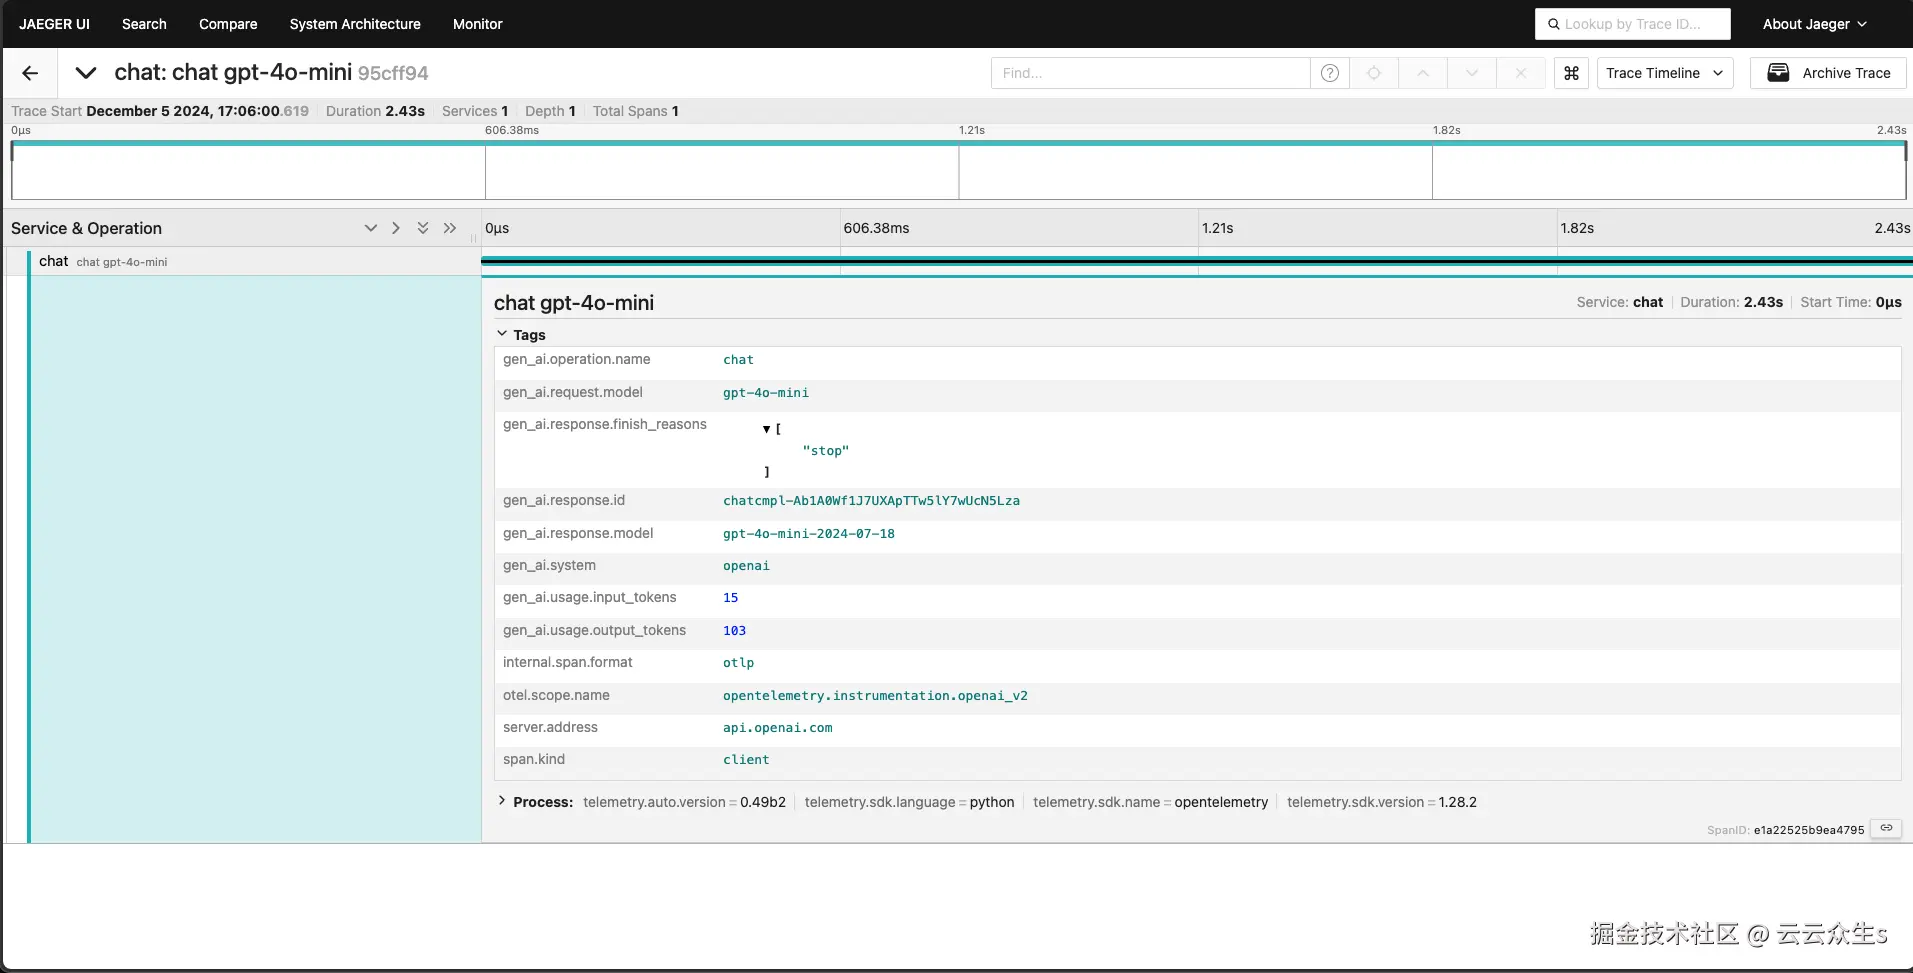Collapse the finish_reasons JSON array triangle
The image size is (1913, 973).
(x=767, y=429)
